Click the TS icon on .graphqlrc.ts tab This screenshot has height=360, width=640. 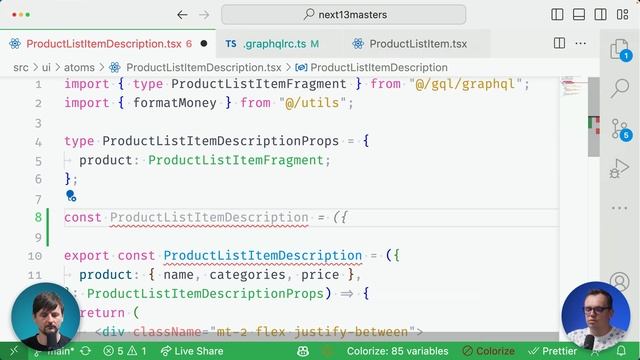pyautogui.click(x=231, y=44)
